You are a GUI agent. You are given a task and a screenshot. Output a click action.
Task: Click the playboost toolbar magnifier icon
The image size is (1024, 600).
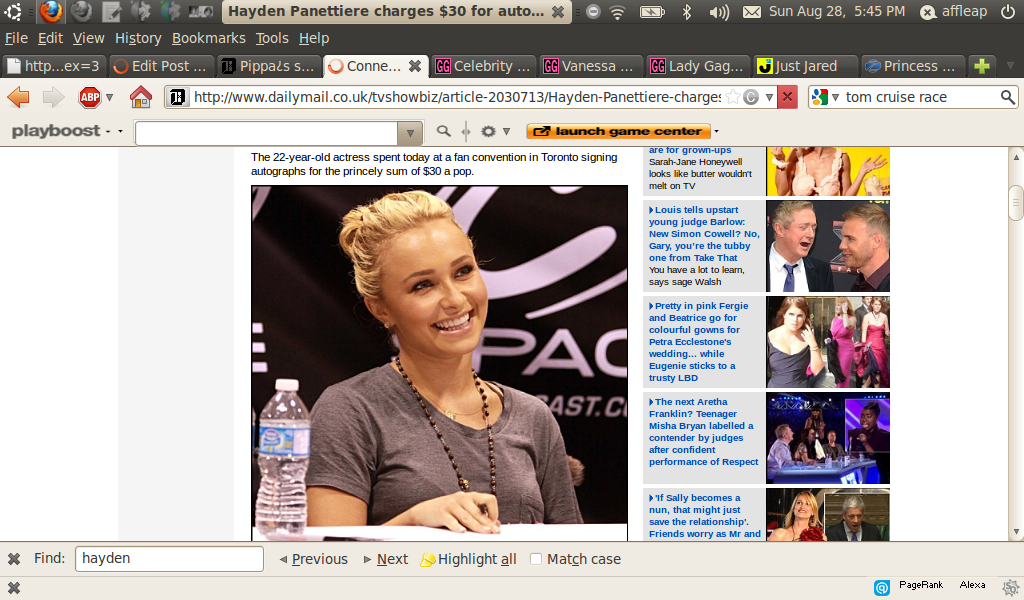click(443, 131)
